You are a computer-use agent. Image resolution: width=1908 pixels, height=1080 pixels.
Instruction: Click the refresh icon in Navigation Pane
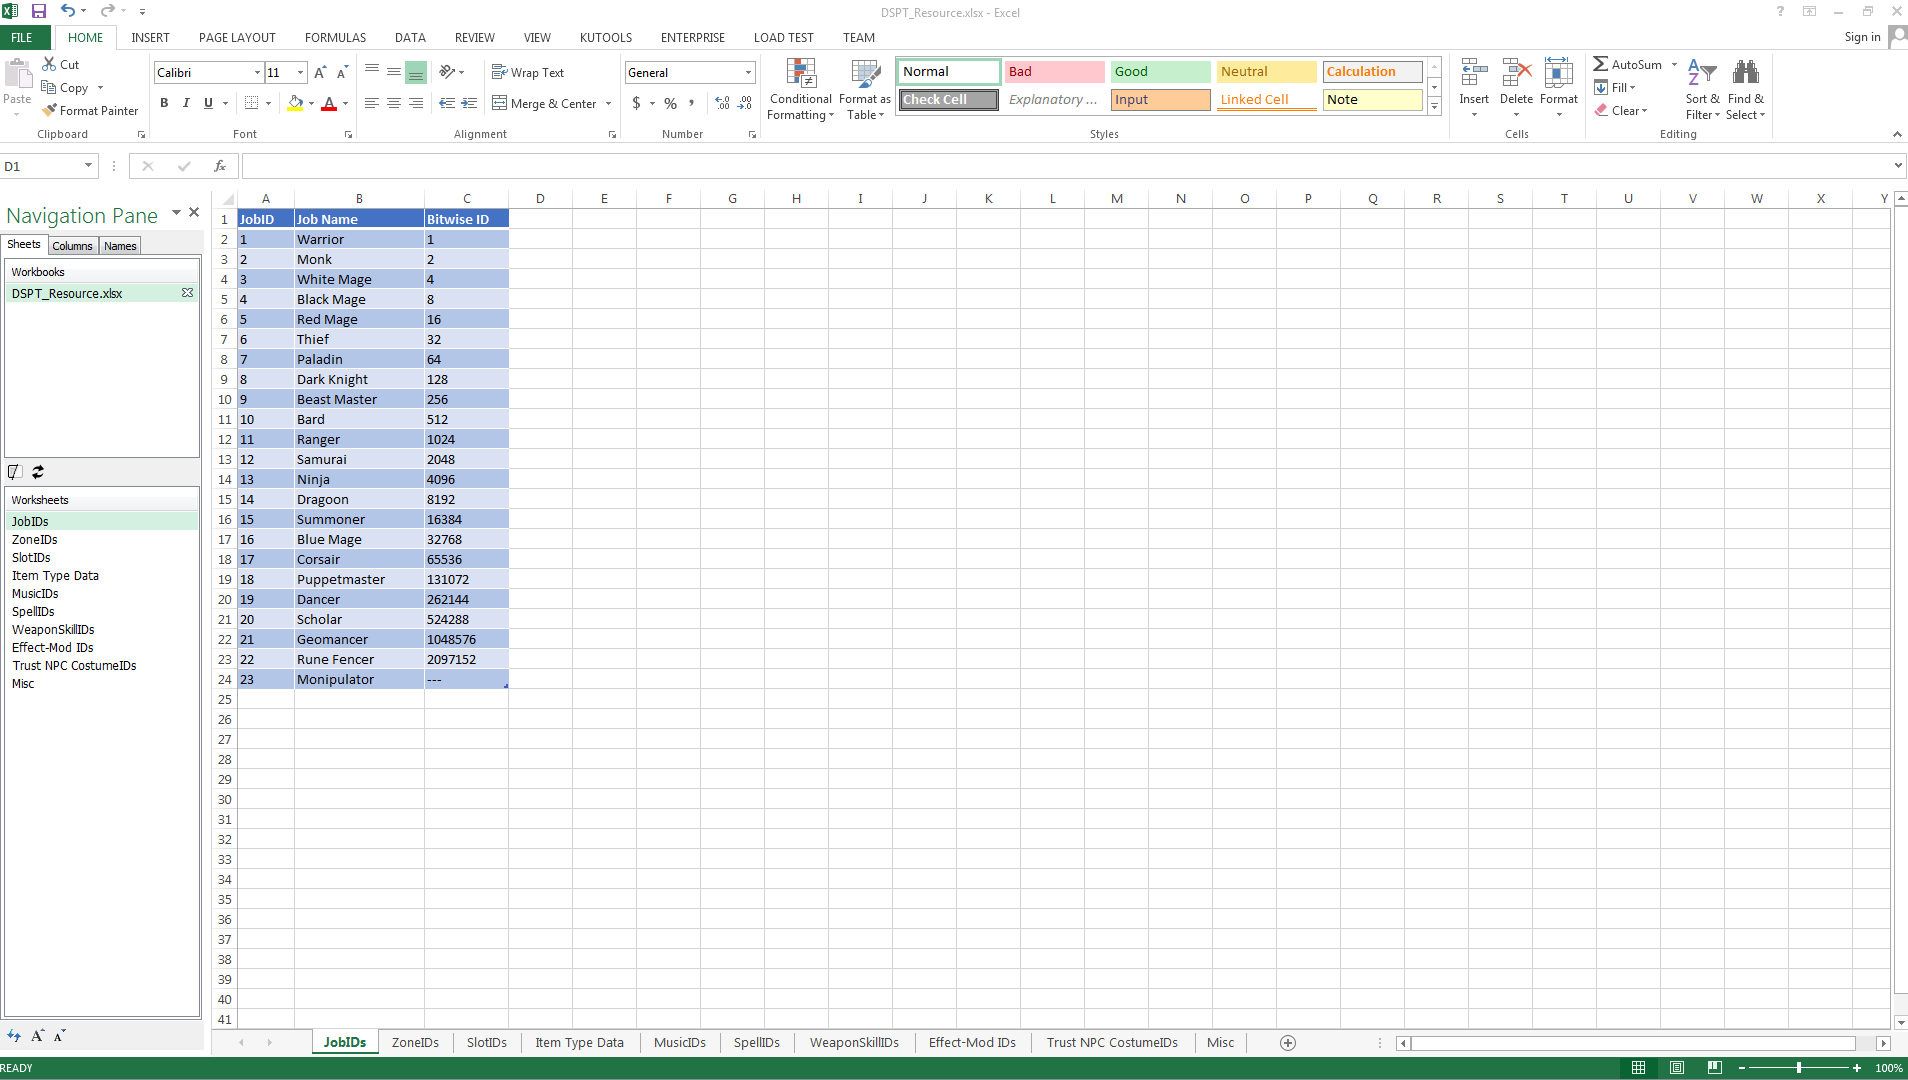[38, 472]
